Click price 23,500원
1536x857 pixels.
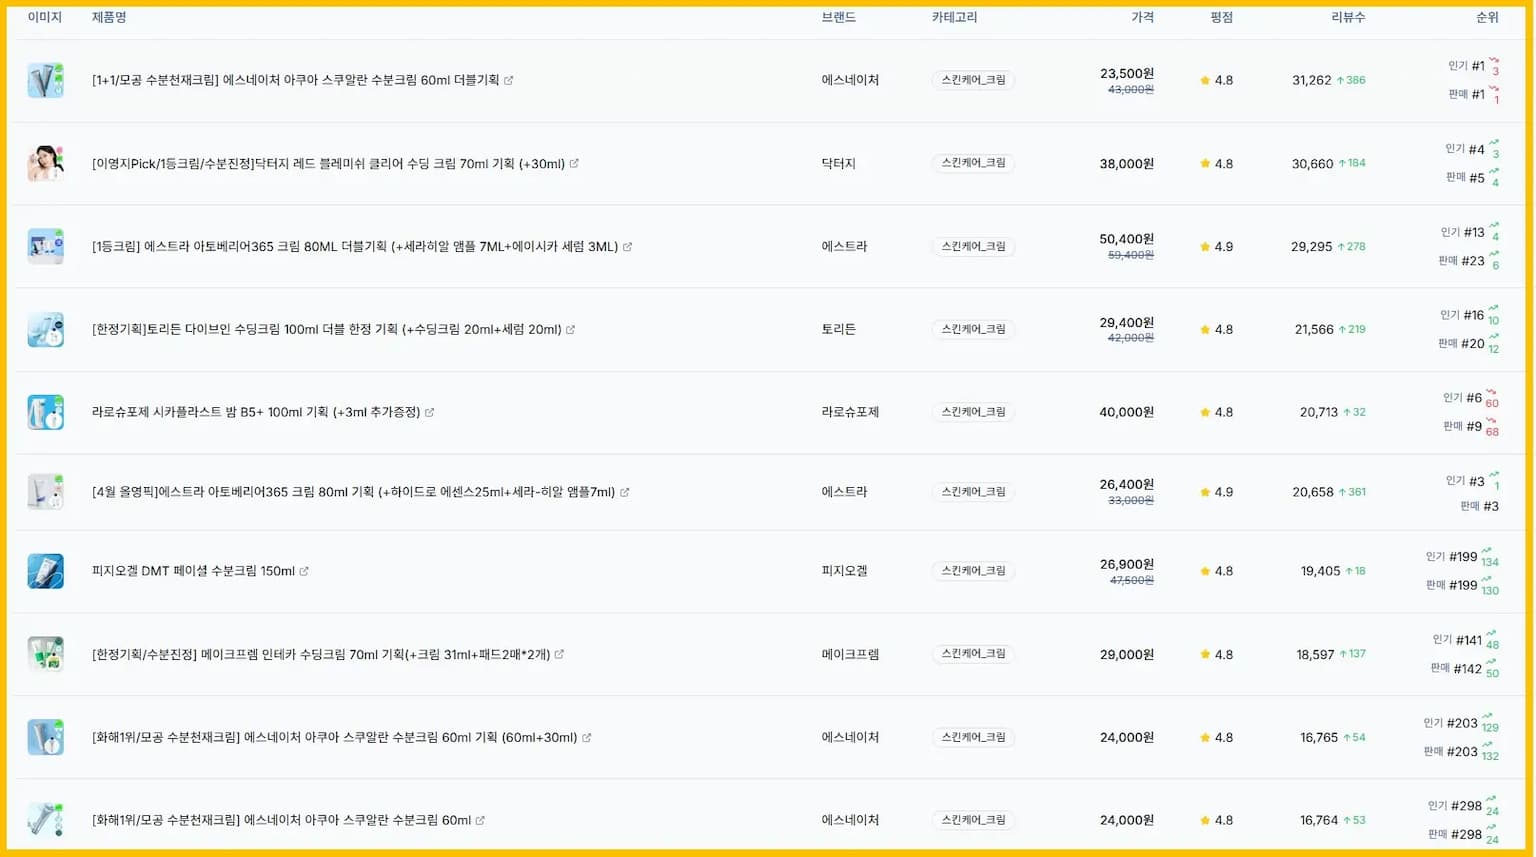tap(1127, 73)
